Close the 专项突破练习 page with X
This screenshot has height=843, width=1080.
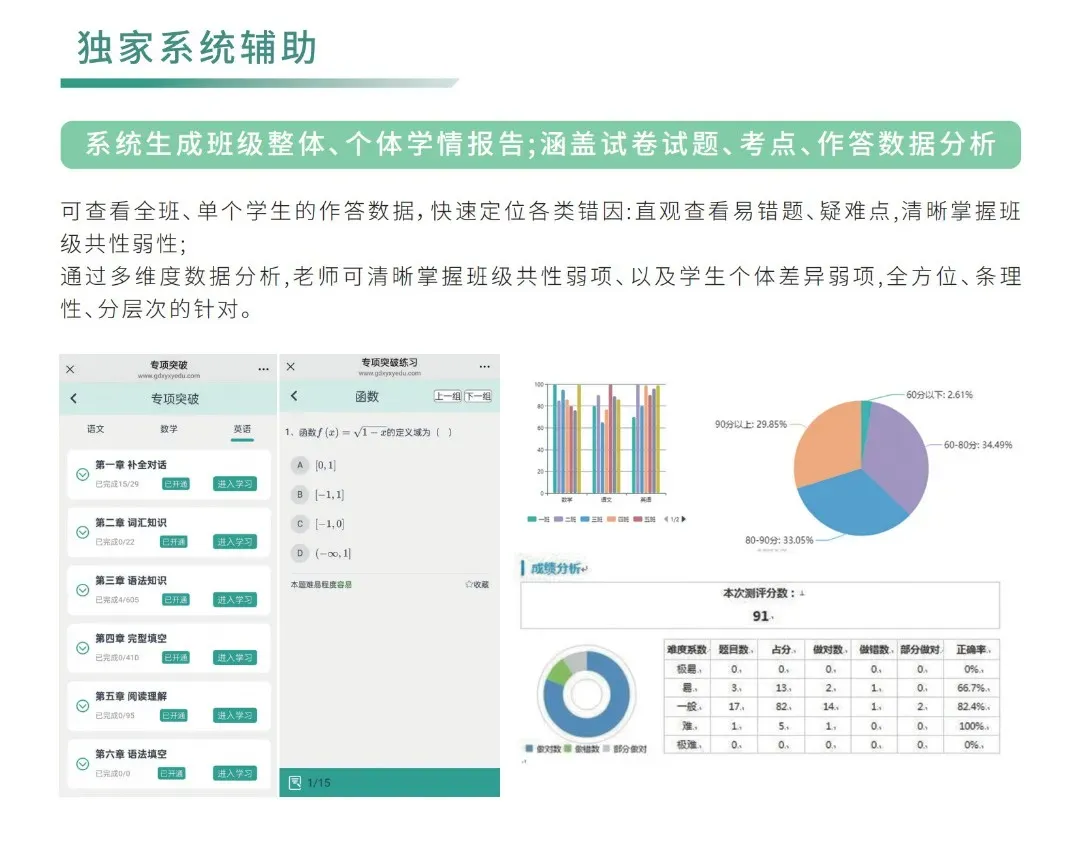[291, 367]
